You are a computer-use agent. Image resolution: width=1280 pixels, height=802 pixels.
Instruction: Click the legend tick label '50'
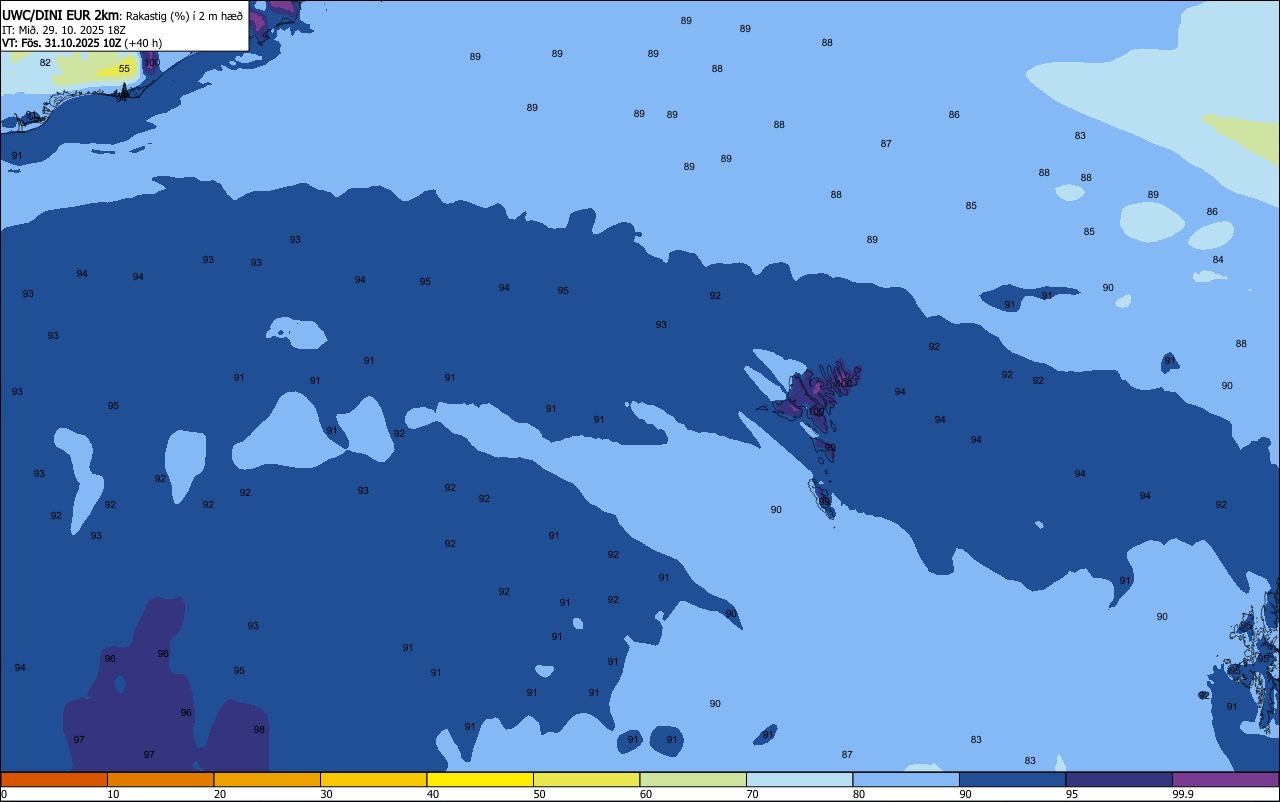[x=539, y=794]
